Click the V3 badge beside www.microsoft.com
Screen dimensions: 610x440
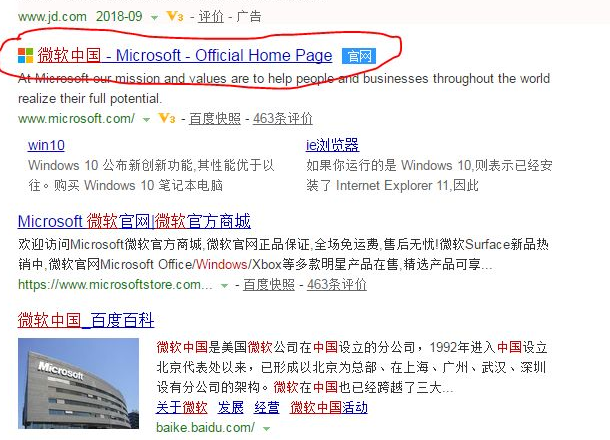(x=167, y=118)
